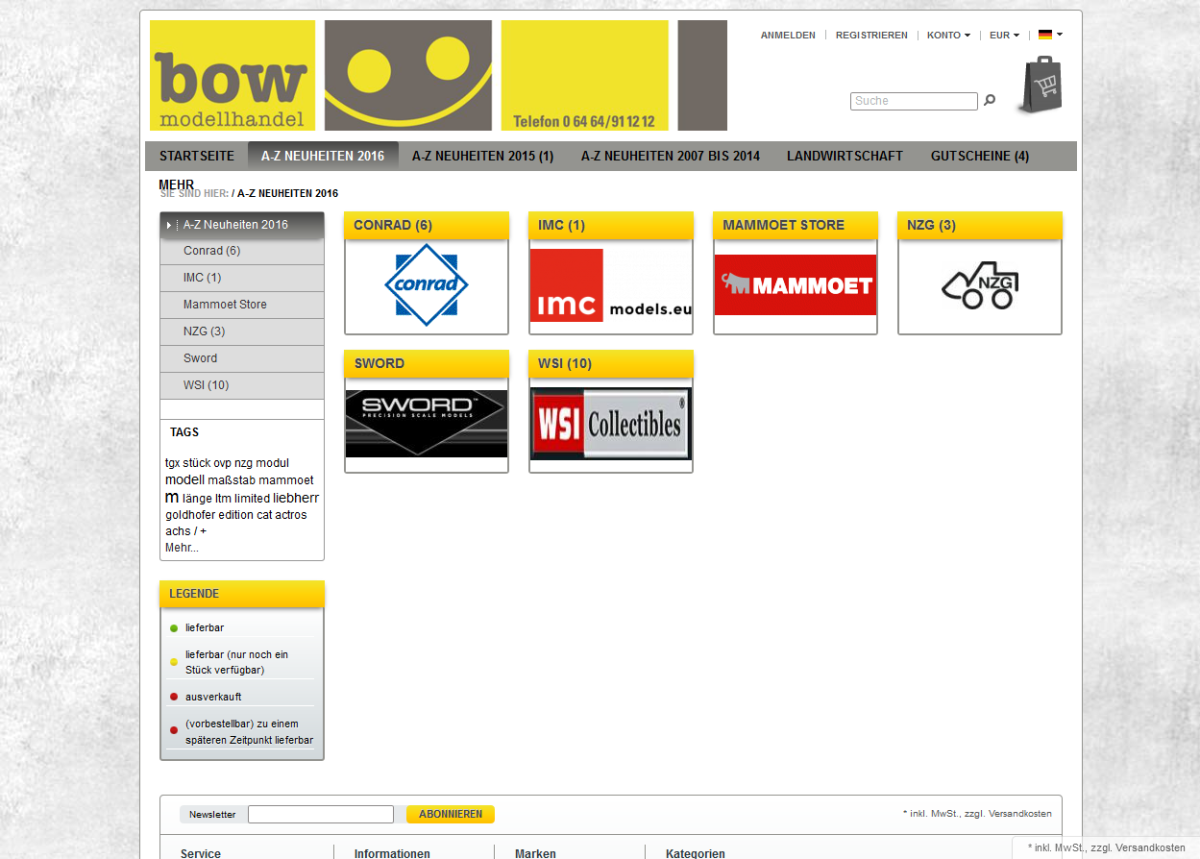The width and height of the screenshot is (1200, 859).
Task: Expand the KONTO dropdown
Action: (x=948, y=35)
